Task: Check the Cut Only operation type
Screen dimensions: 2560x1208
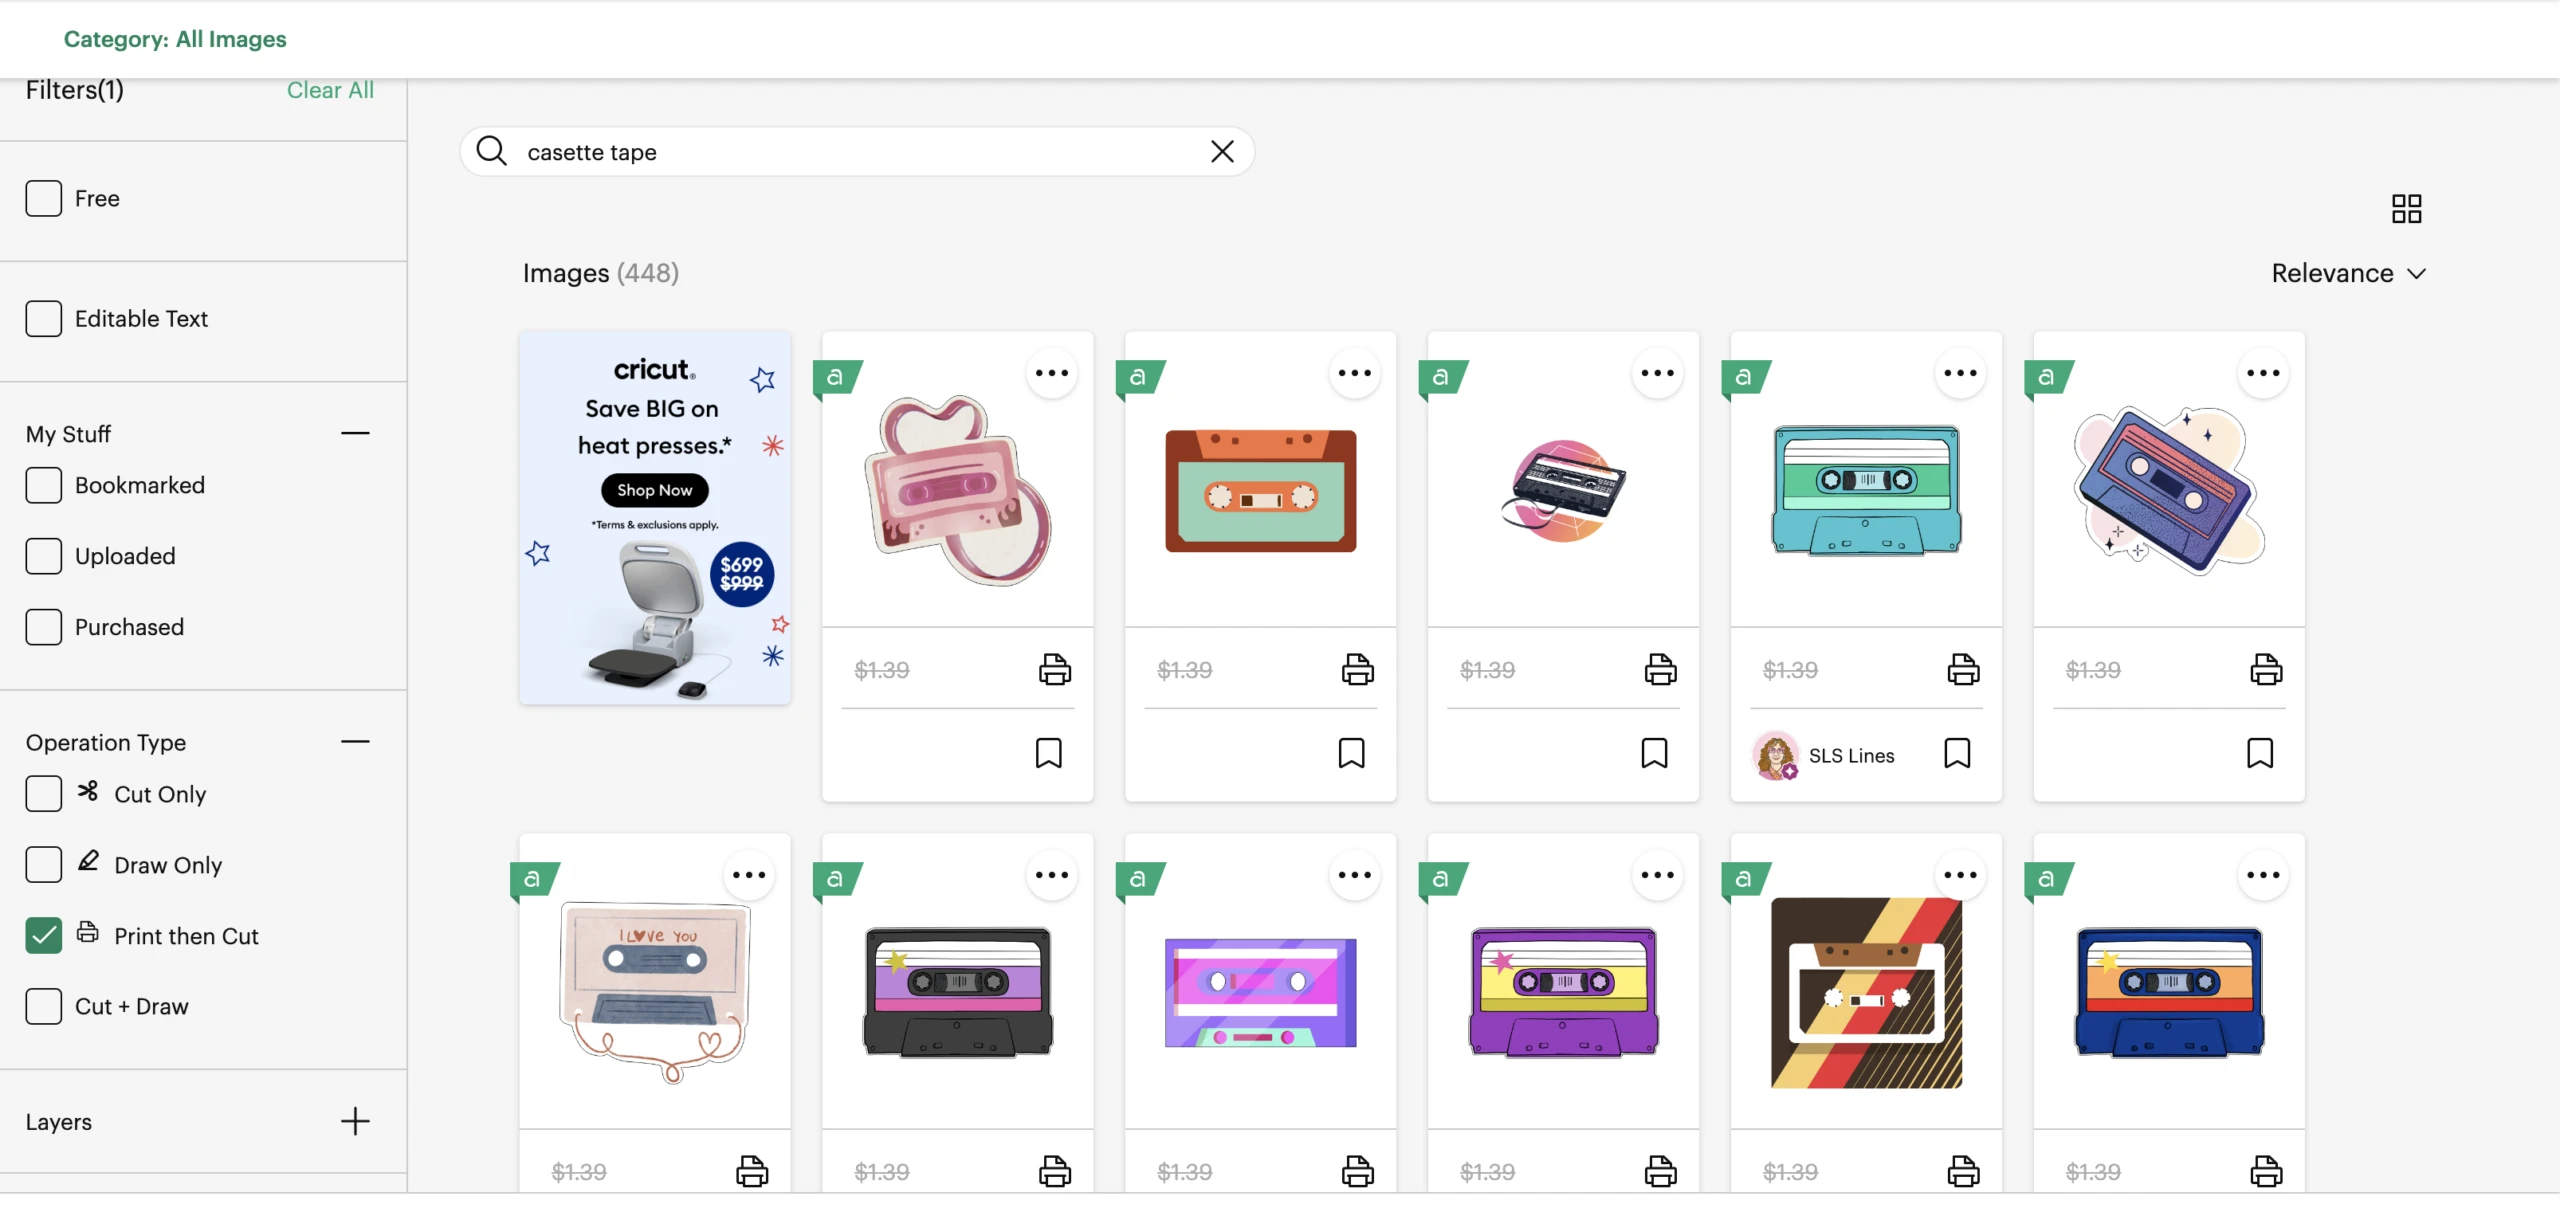Action: pos(44,794)
